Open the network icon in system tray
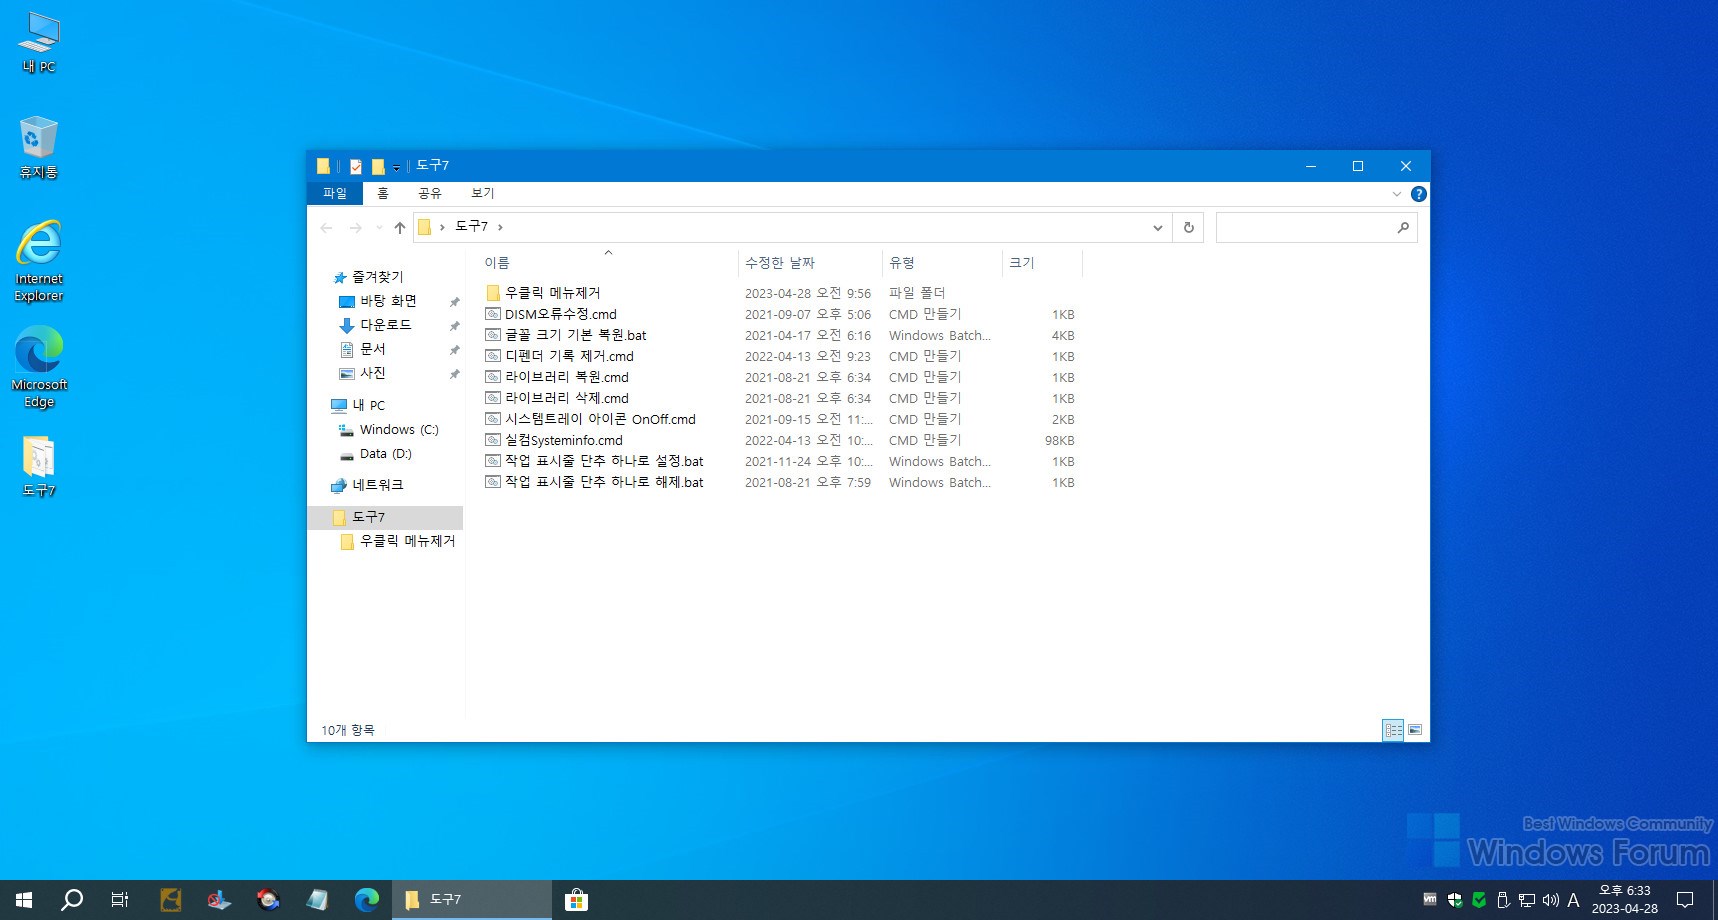Image resolution: width=1718 pixels, height=920 pixels. [1527, 900]
